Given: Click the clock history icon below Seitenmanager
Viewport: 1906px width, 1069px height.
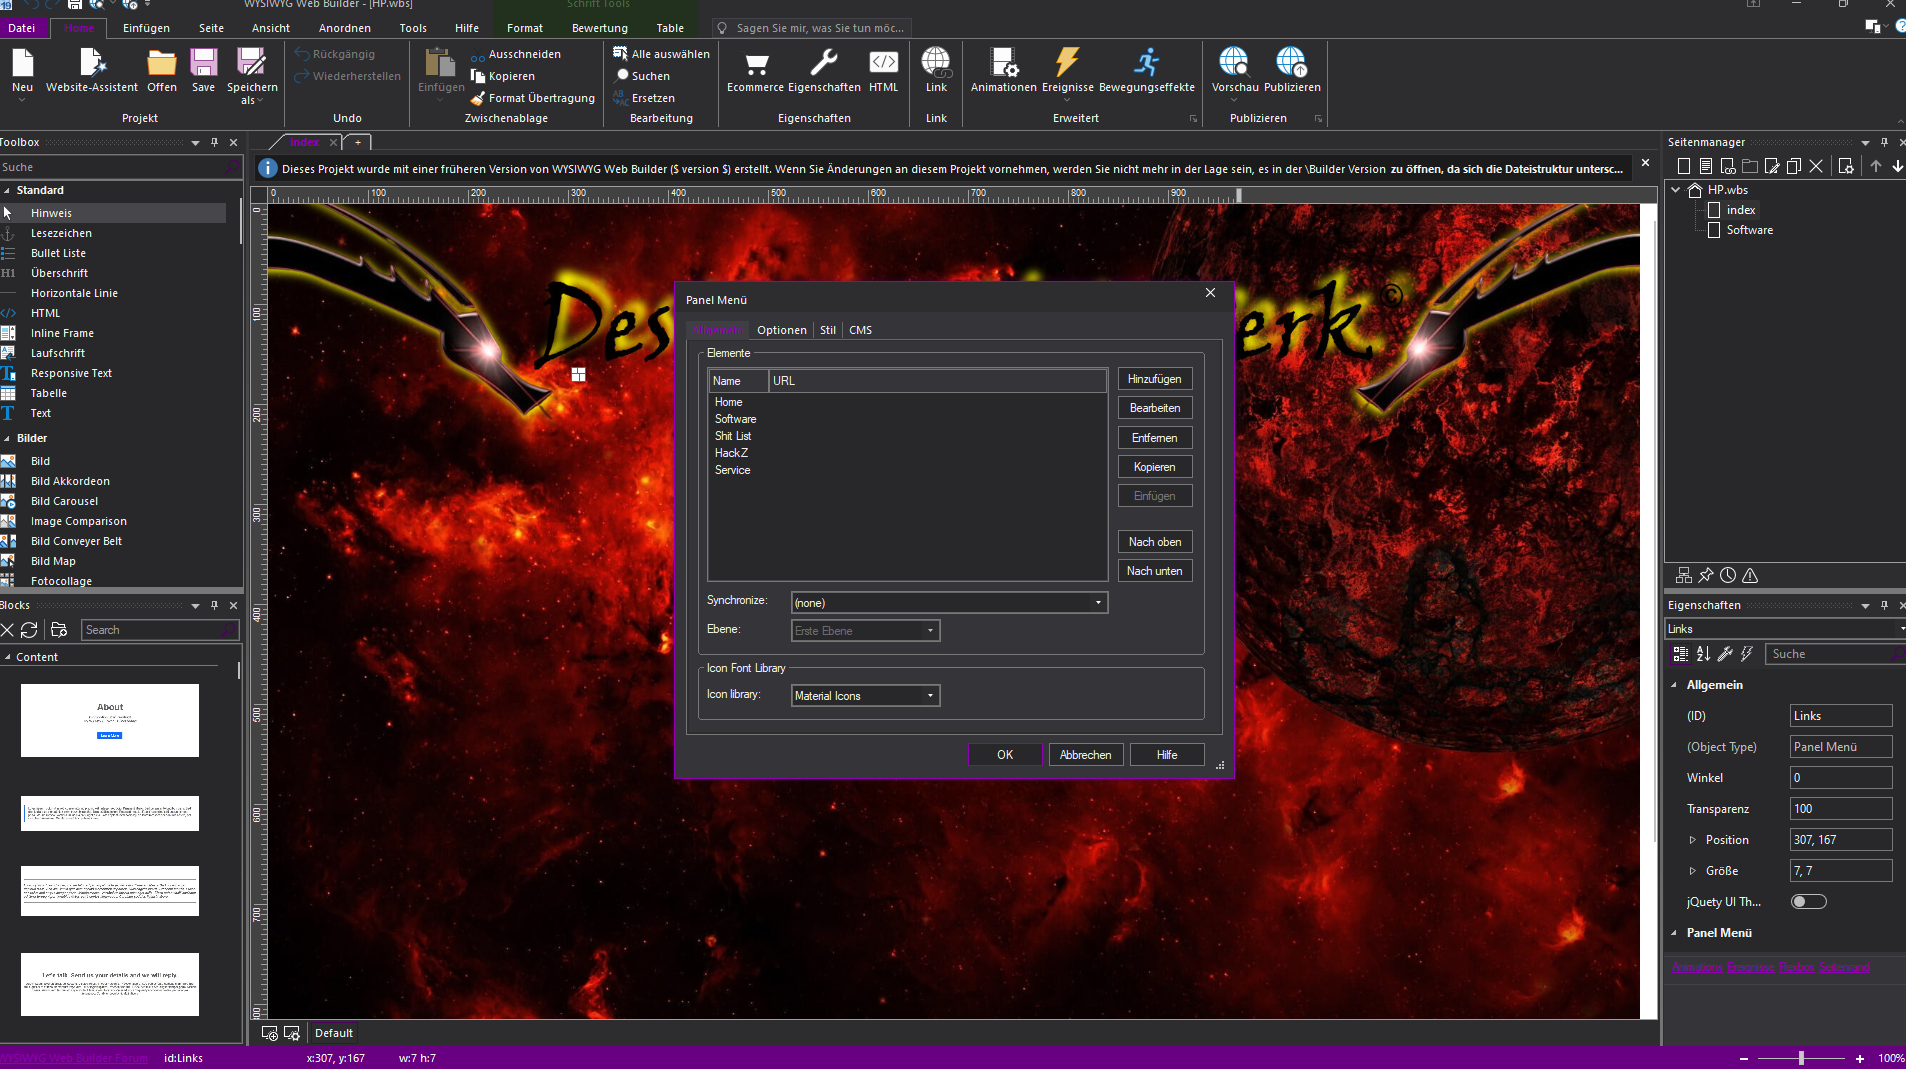Looking at the screenshot, I should (x=1728, y=575).
